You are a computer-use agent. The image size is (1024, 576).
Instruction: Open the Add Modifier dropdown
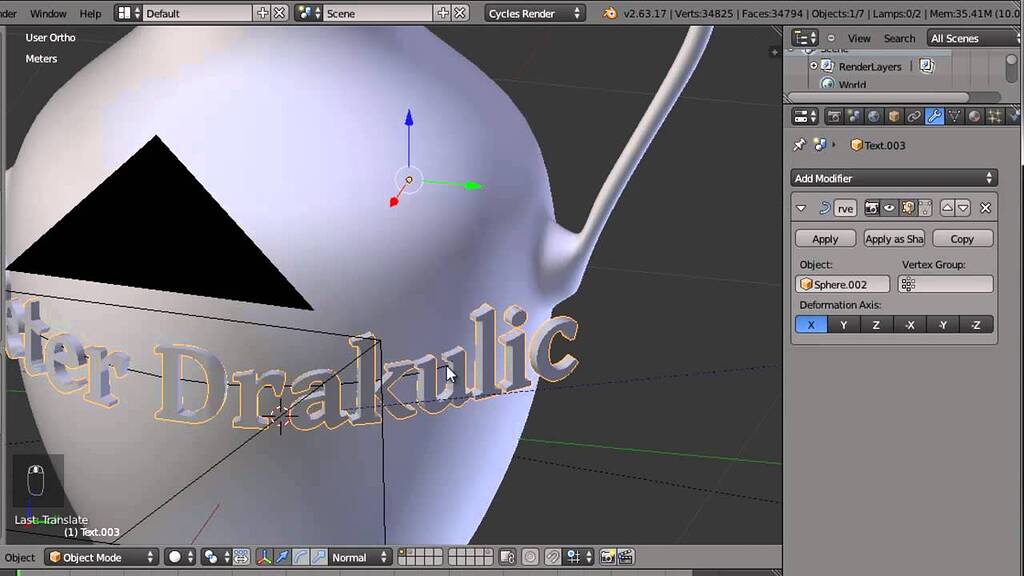tap(893, 177)
